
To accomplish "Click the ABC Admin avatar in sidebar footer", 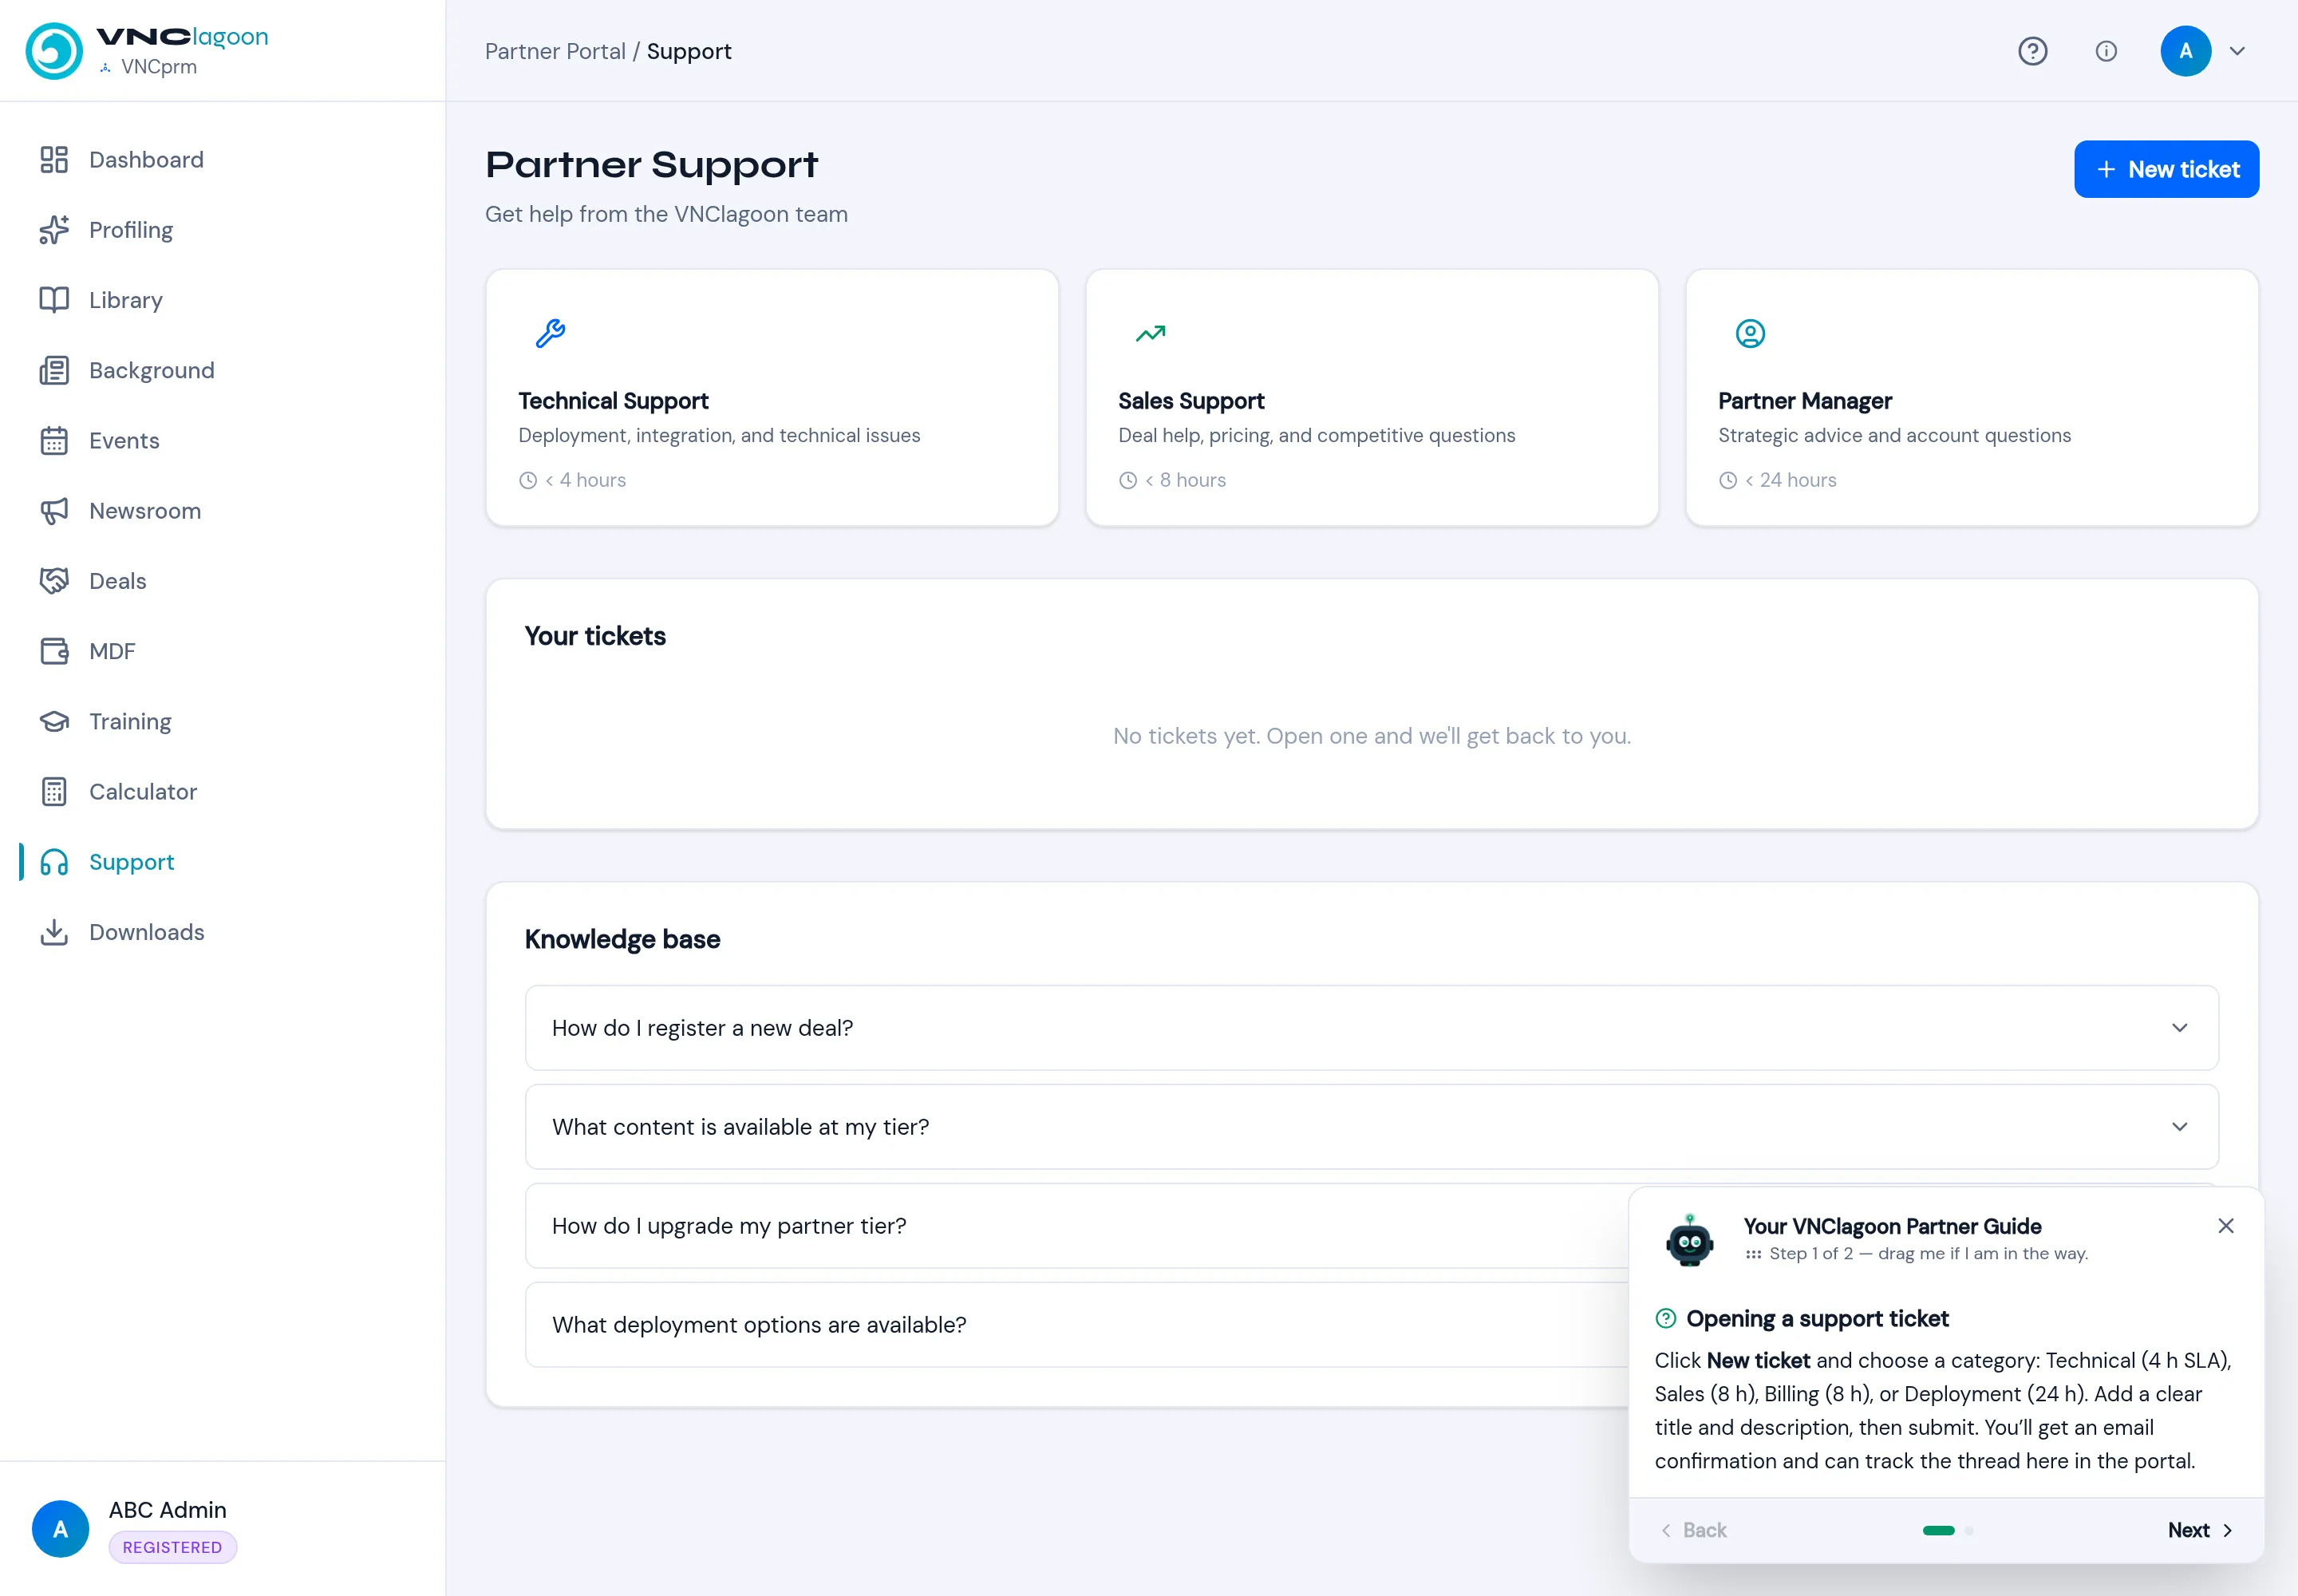I will coord(60,1529).
